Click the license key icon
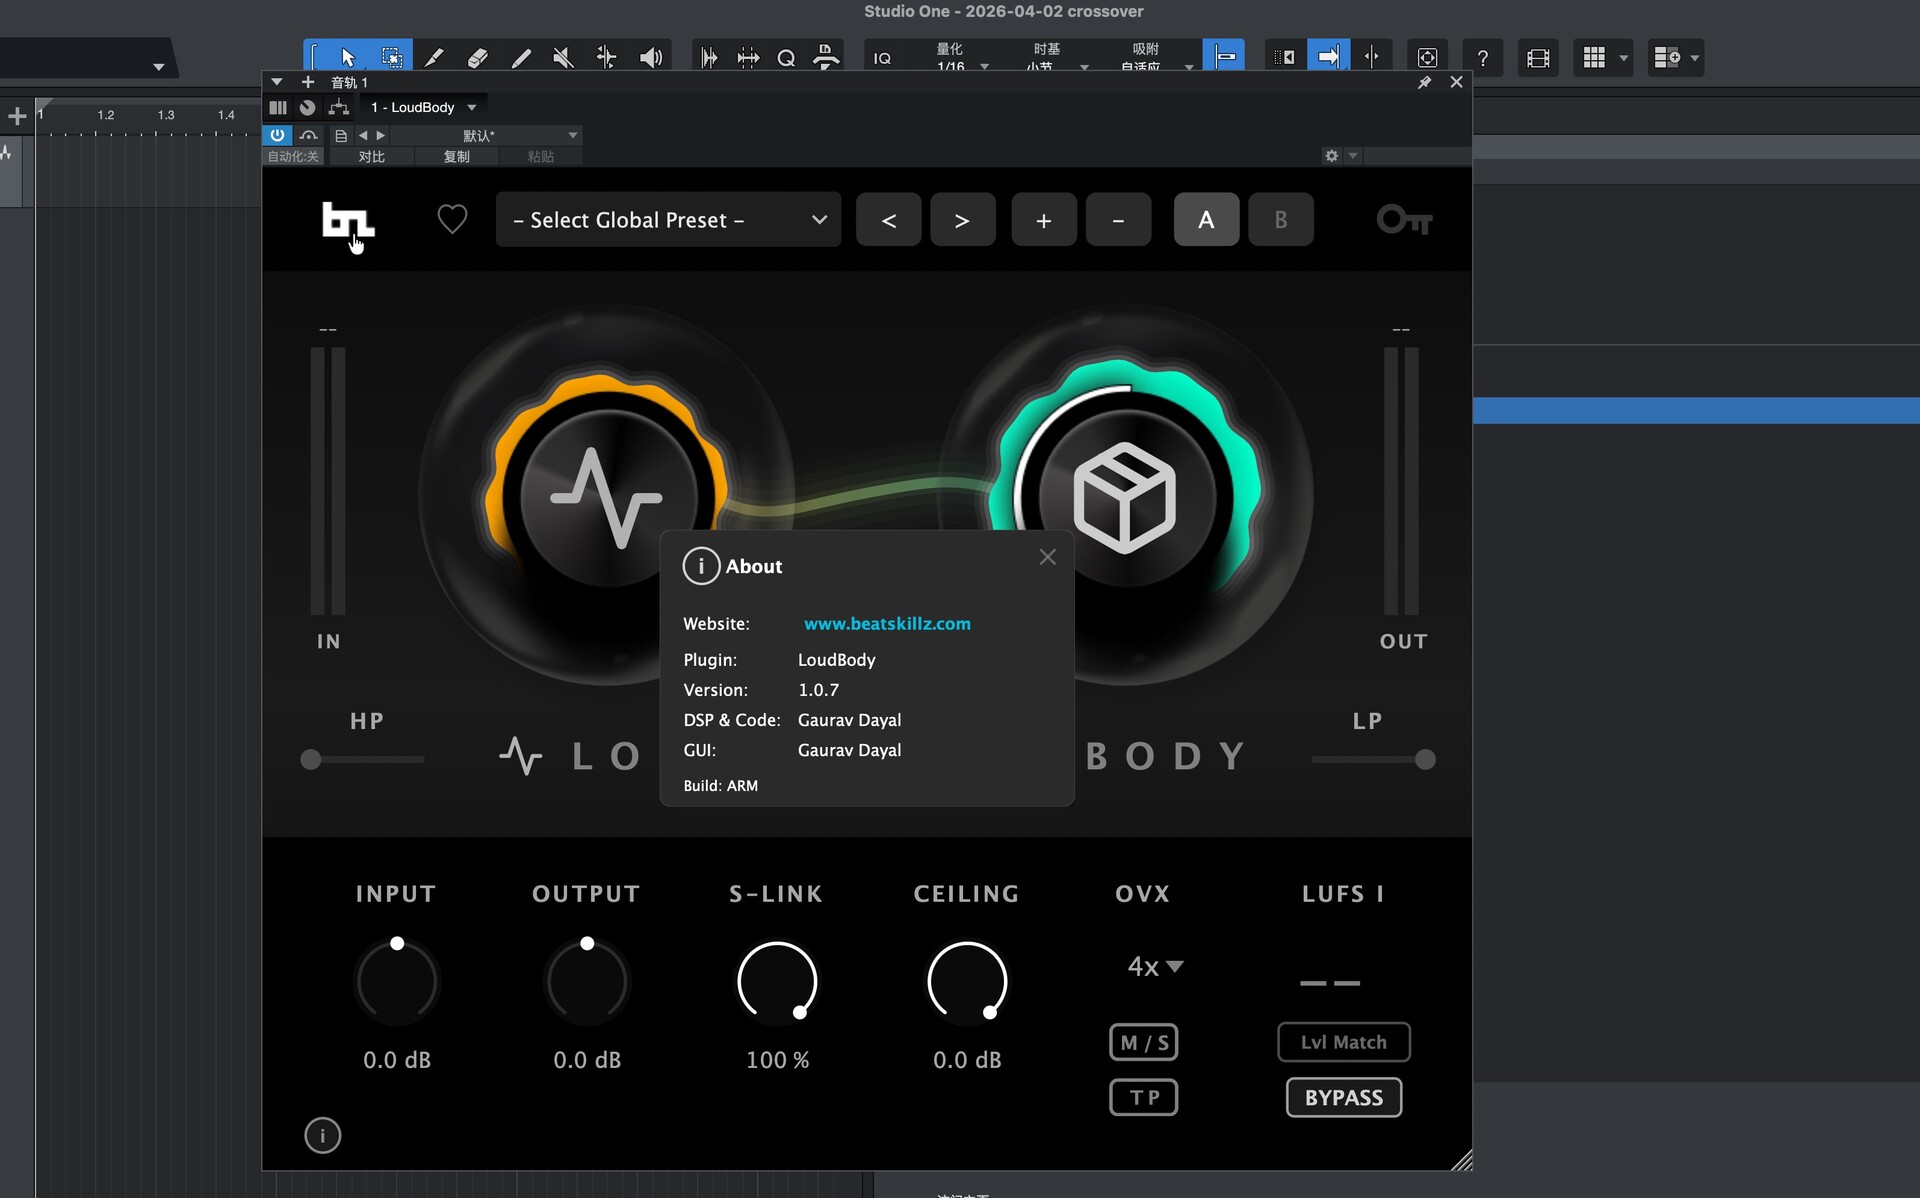 point(1404,220)
